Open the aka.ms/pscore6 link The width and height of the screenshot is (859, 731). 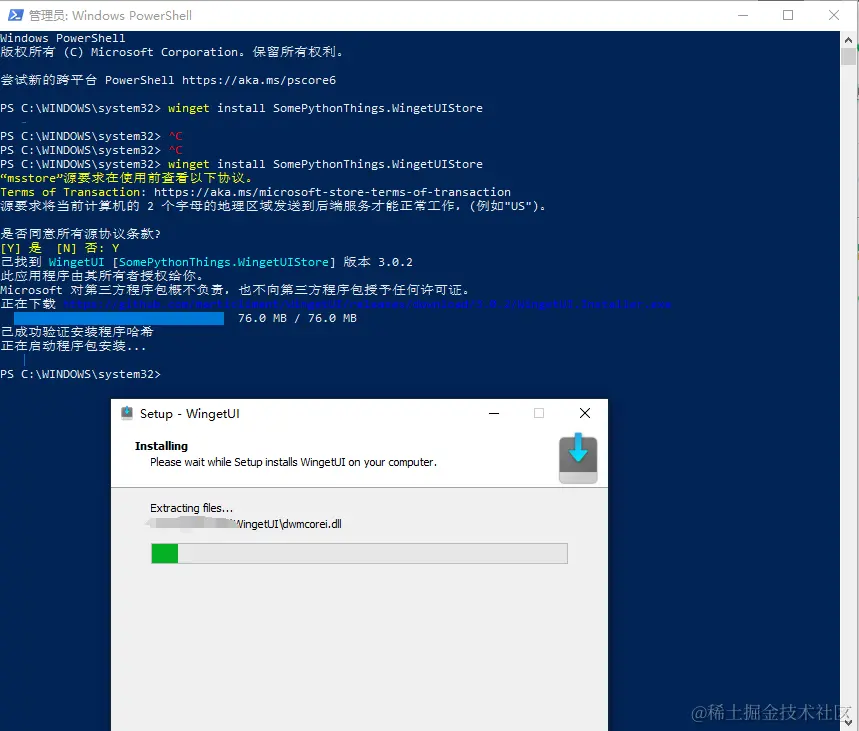(259, 80)
